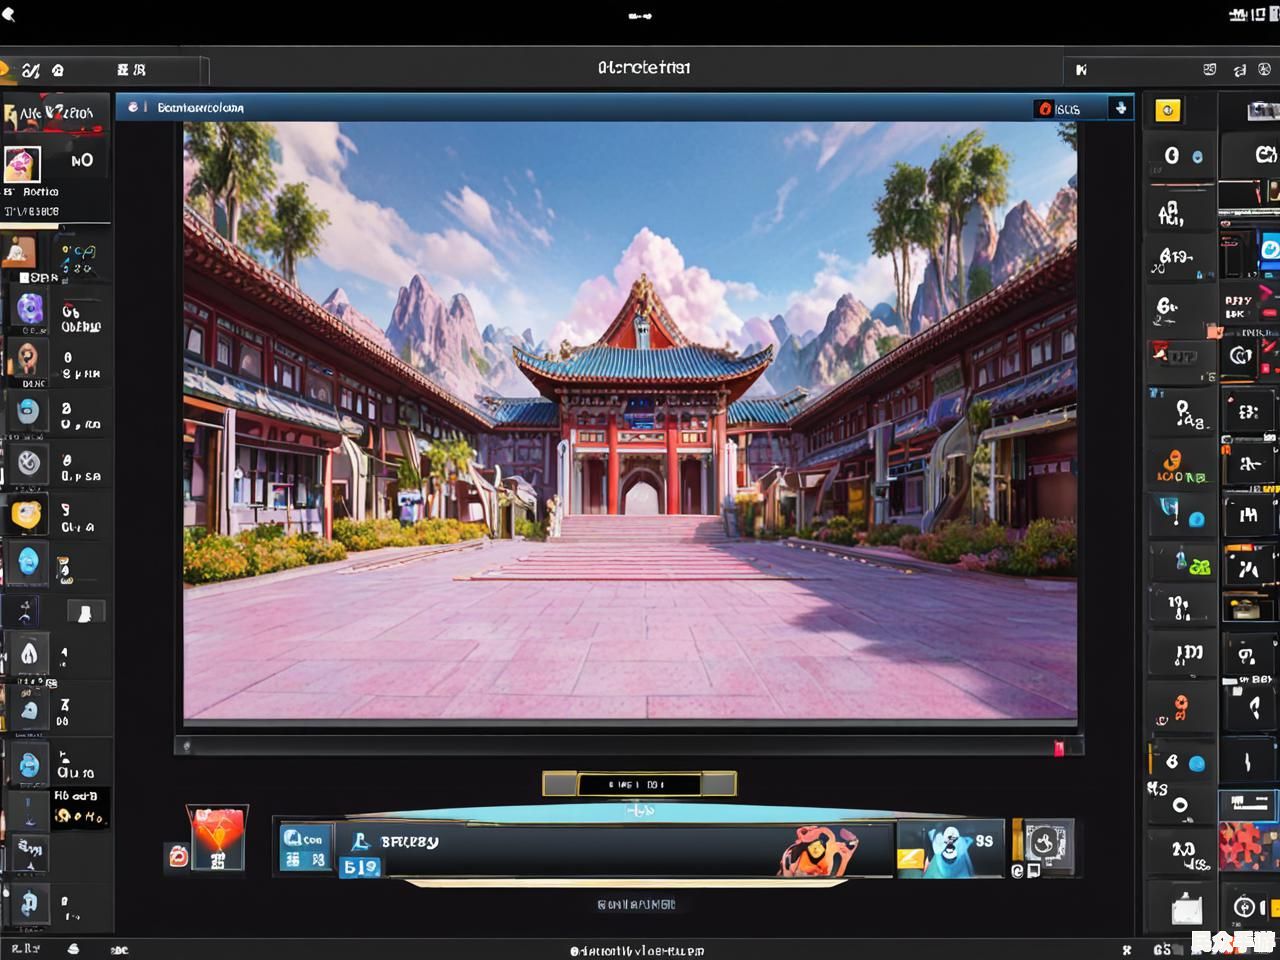Viewport: 1280px width, 960px height.
Task: Toggle the small white checkbox in left sidebar
Action: click(85, 612)
